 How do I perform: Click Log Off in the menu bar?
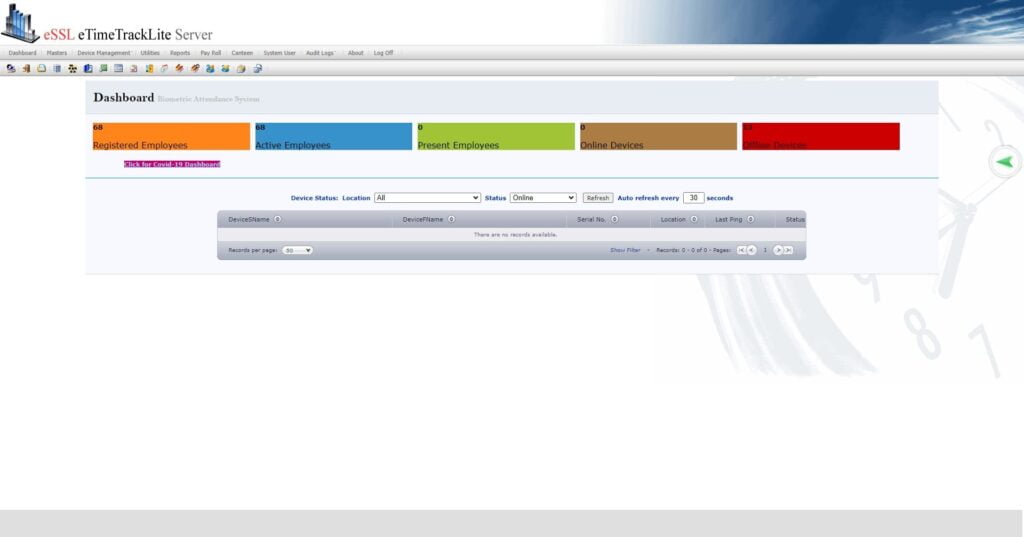coord(383,53)
